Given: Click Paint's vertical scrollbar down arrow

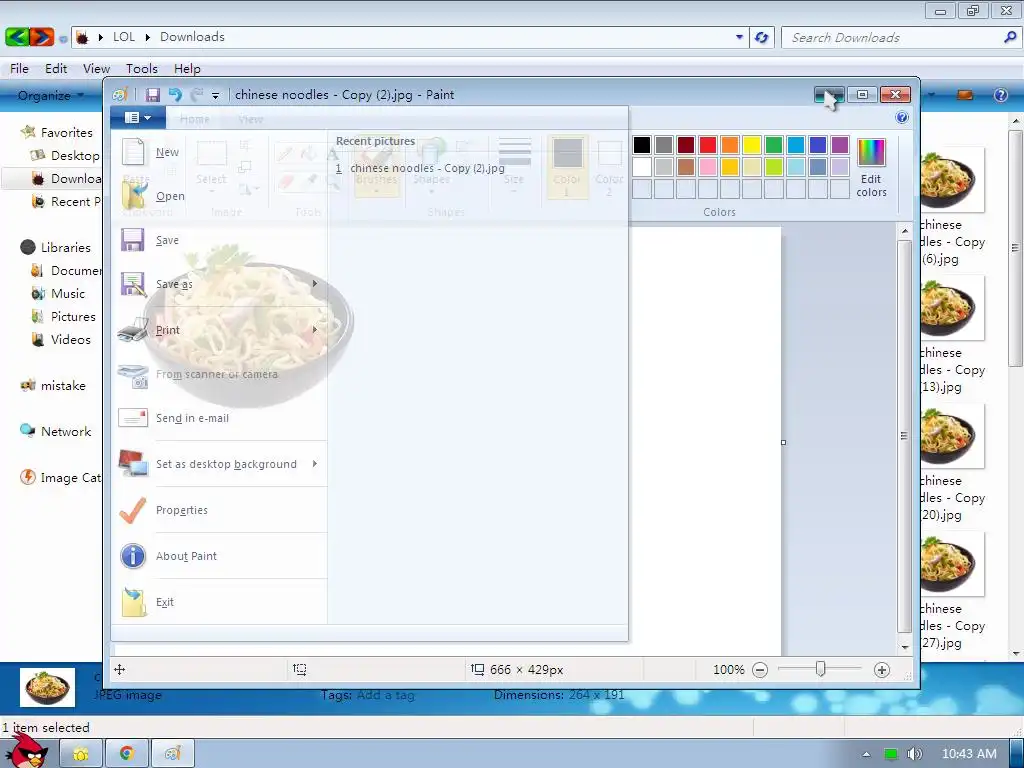Looking at the screenshot, I should (x=904, y=647).
